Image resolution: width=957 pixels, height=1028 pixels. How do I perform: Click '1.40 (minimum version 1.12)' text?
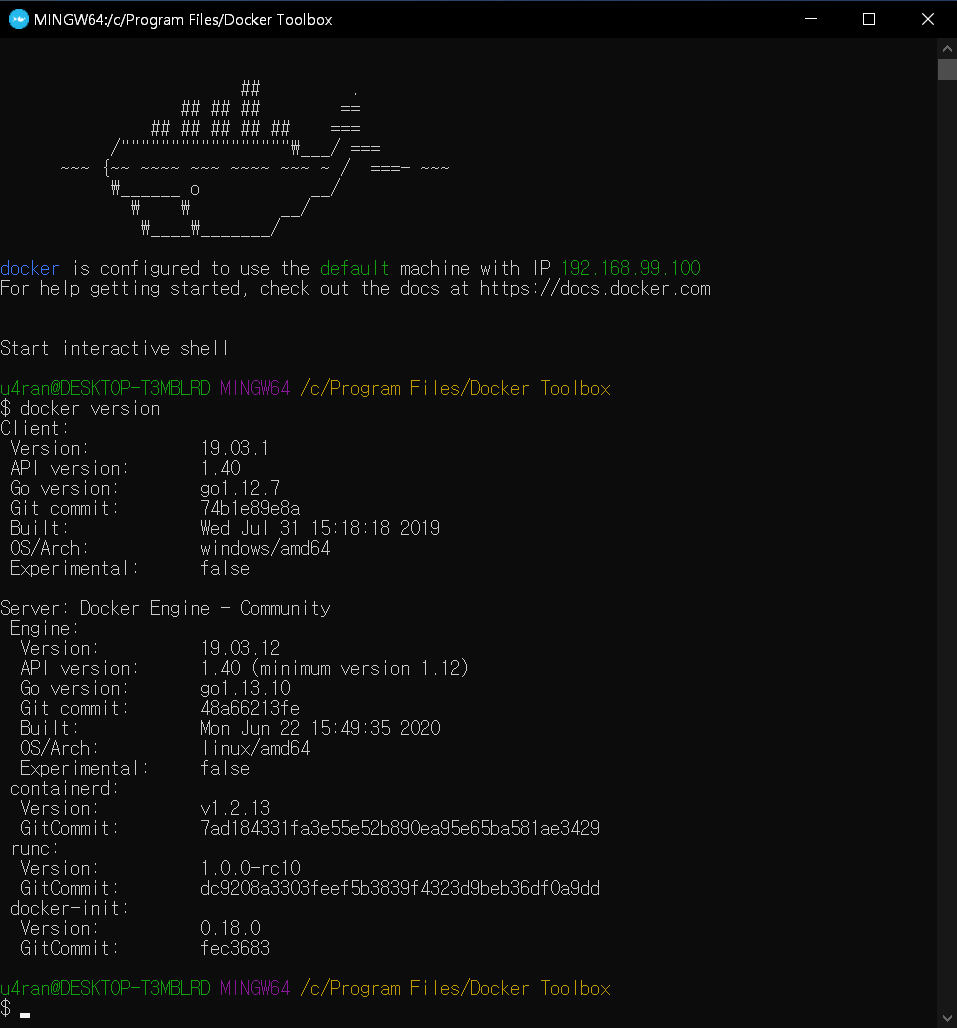pyautogui.click(x=334, y=668)
